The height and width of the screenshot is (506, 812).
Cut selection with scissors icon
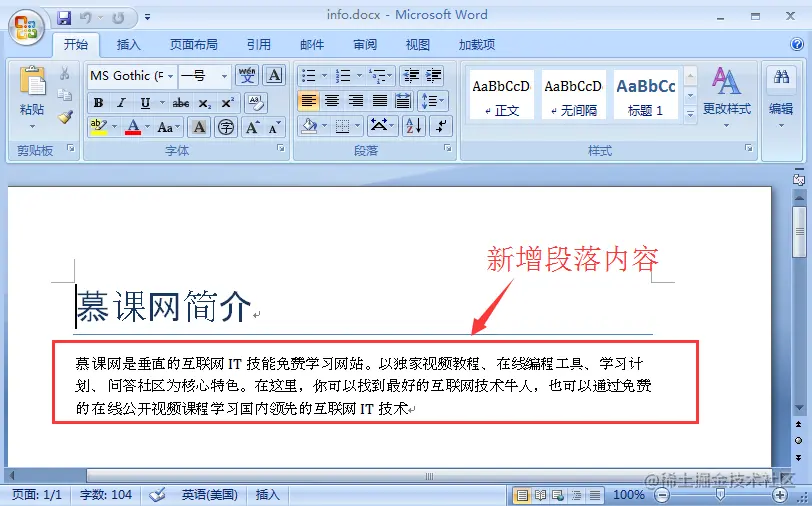coord(65,73)
